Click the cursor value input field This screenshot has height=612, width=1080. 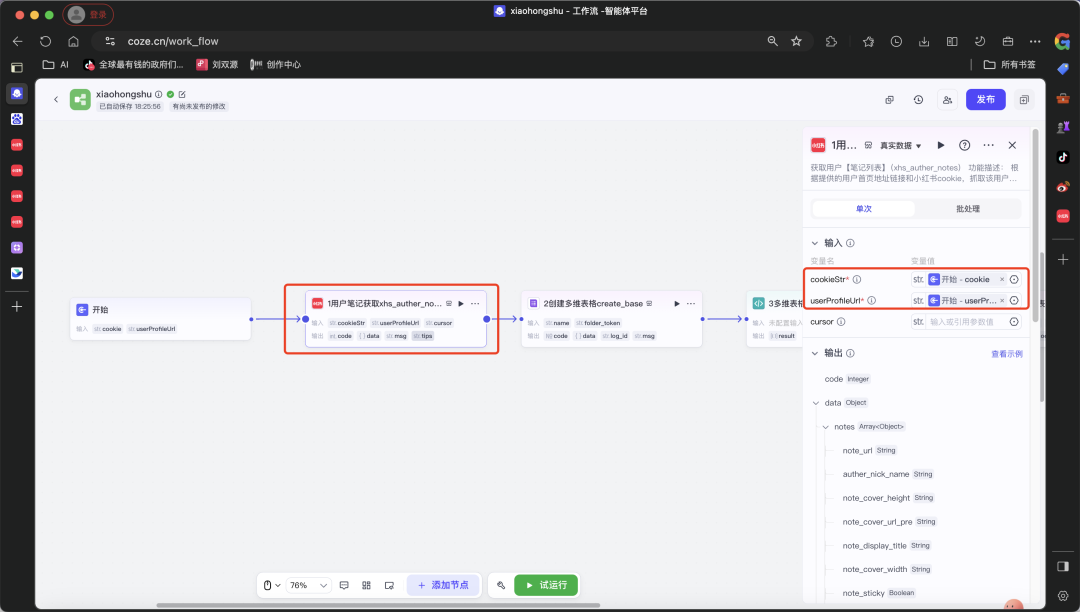tap(966, 322)
